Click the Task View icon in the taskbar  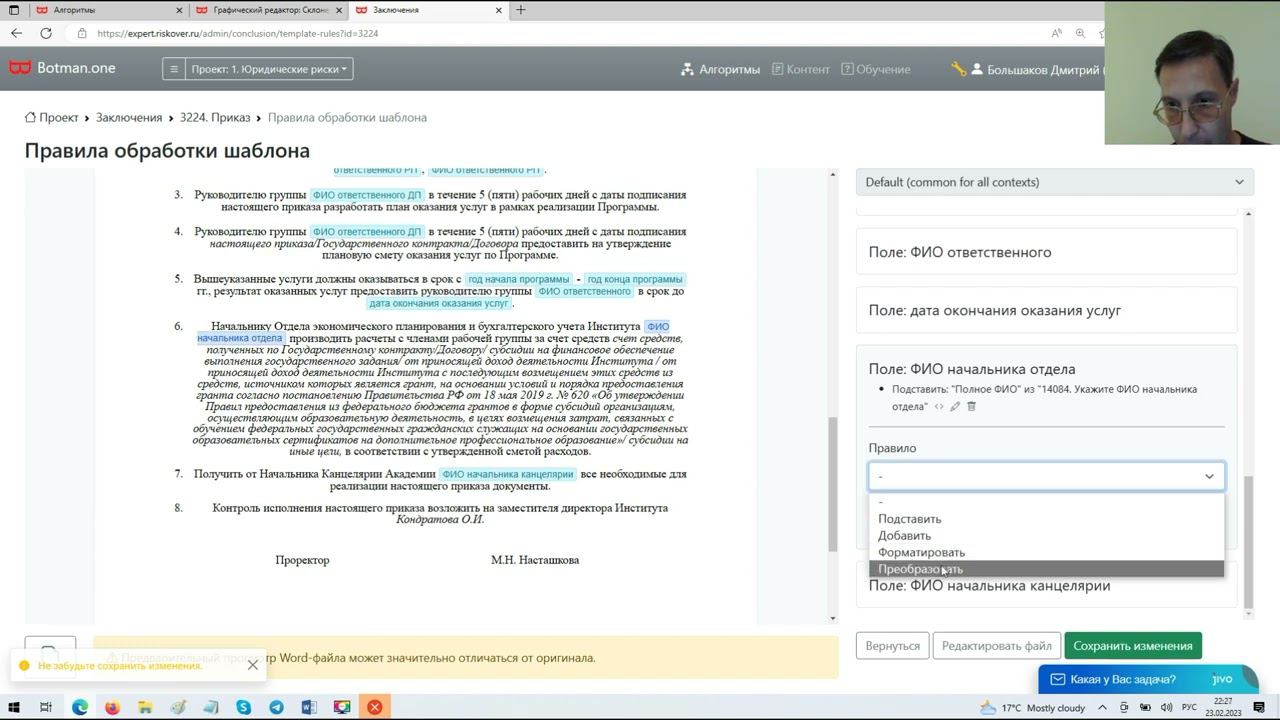[46, 707]
